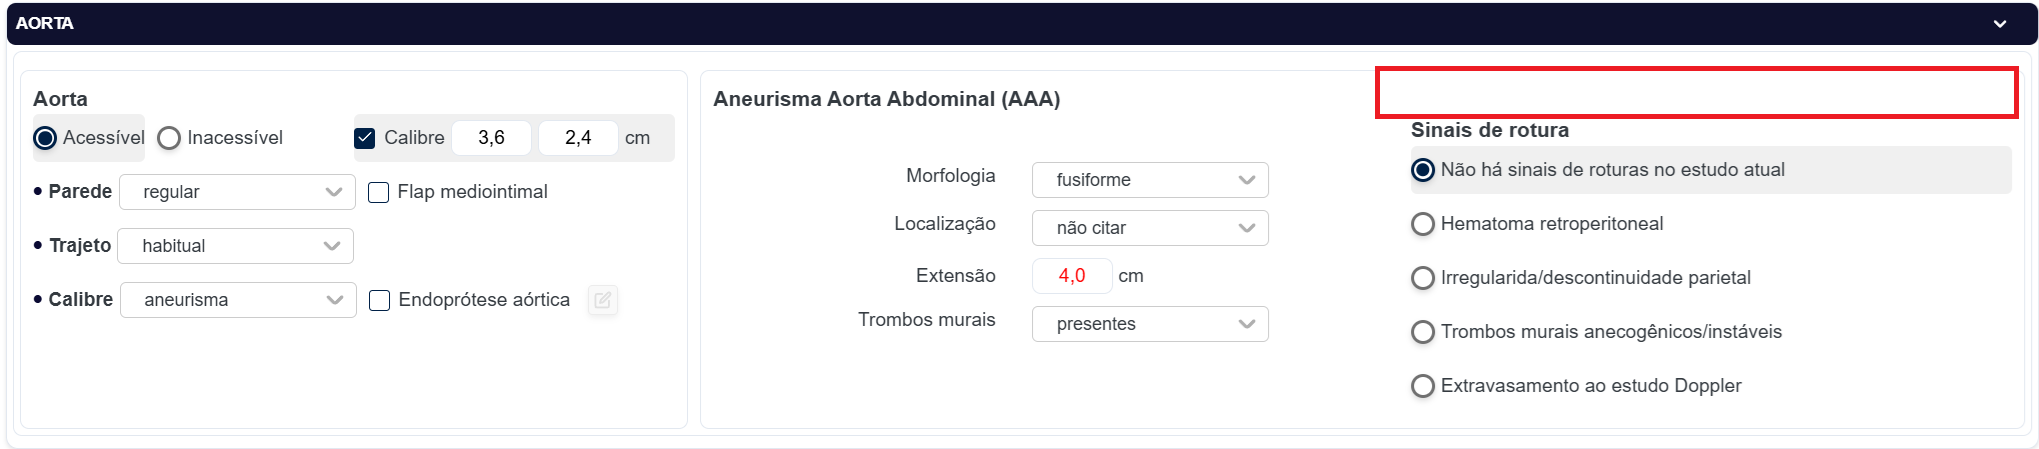The width and height of the screenshot is (2039, 449).
Task: Expand the Trombos murais dropdown
Action: (1150, 324)
